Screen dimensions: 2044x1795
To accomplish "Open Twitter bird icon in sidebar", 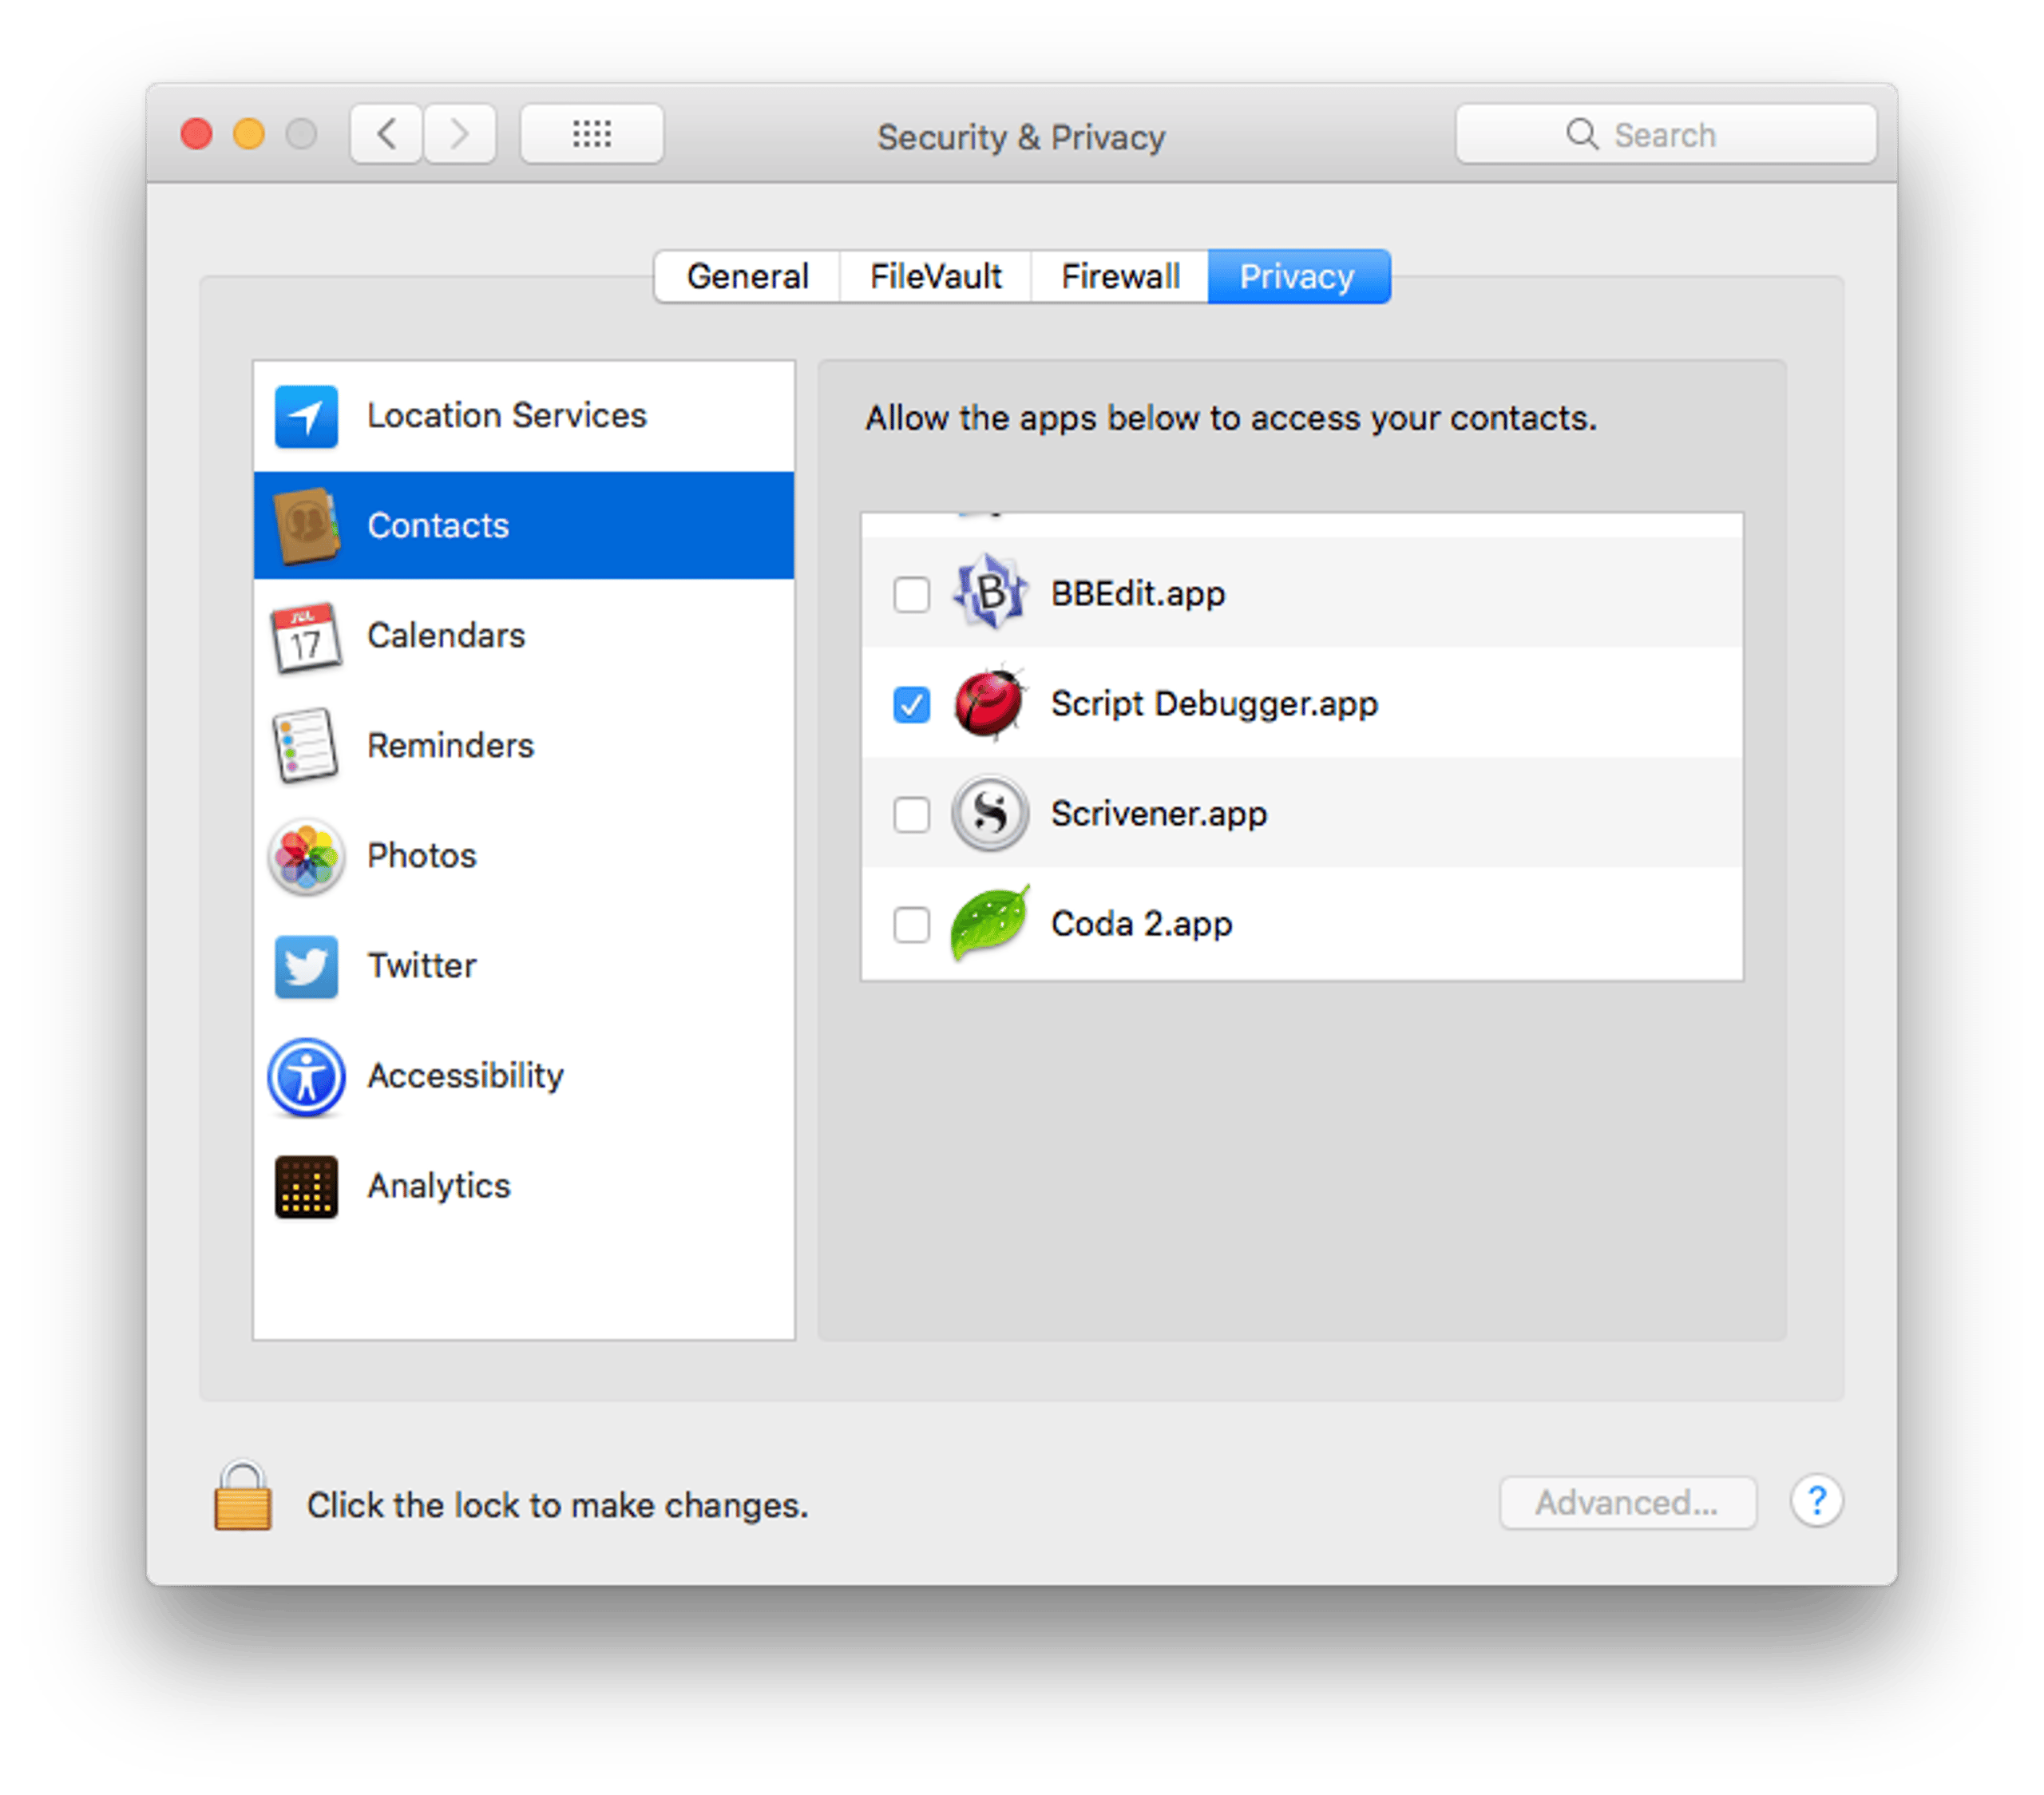I will point(306,967).
